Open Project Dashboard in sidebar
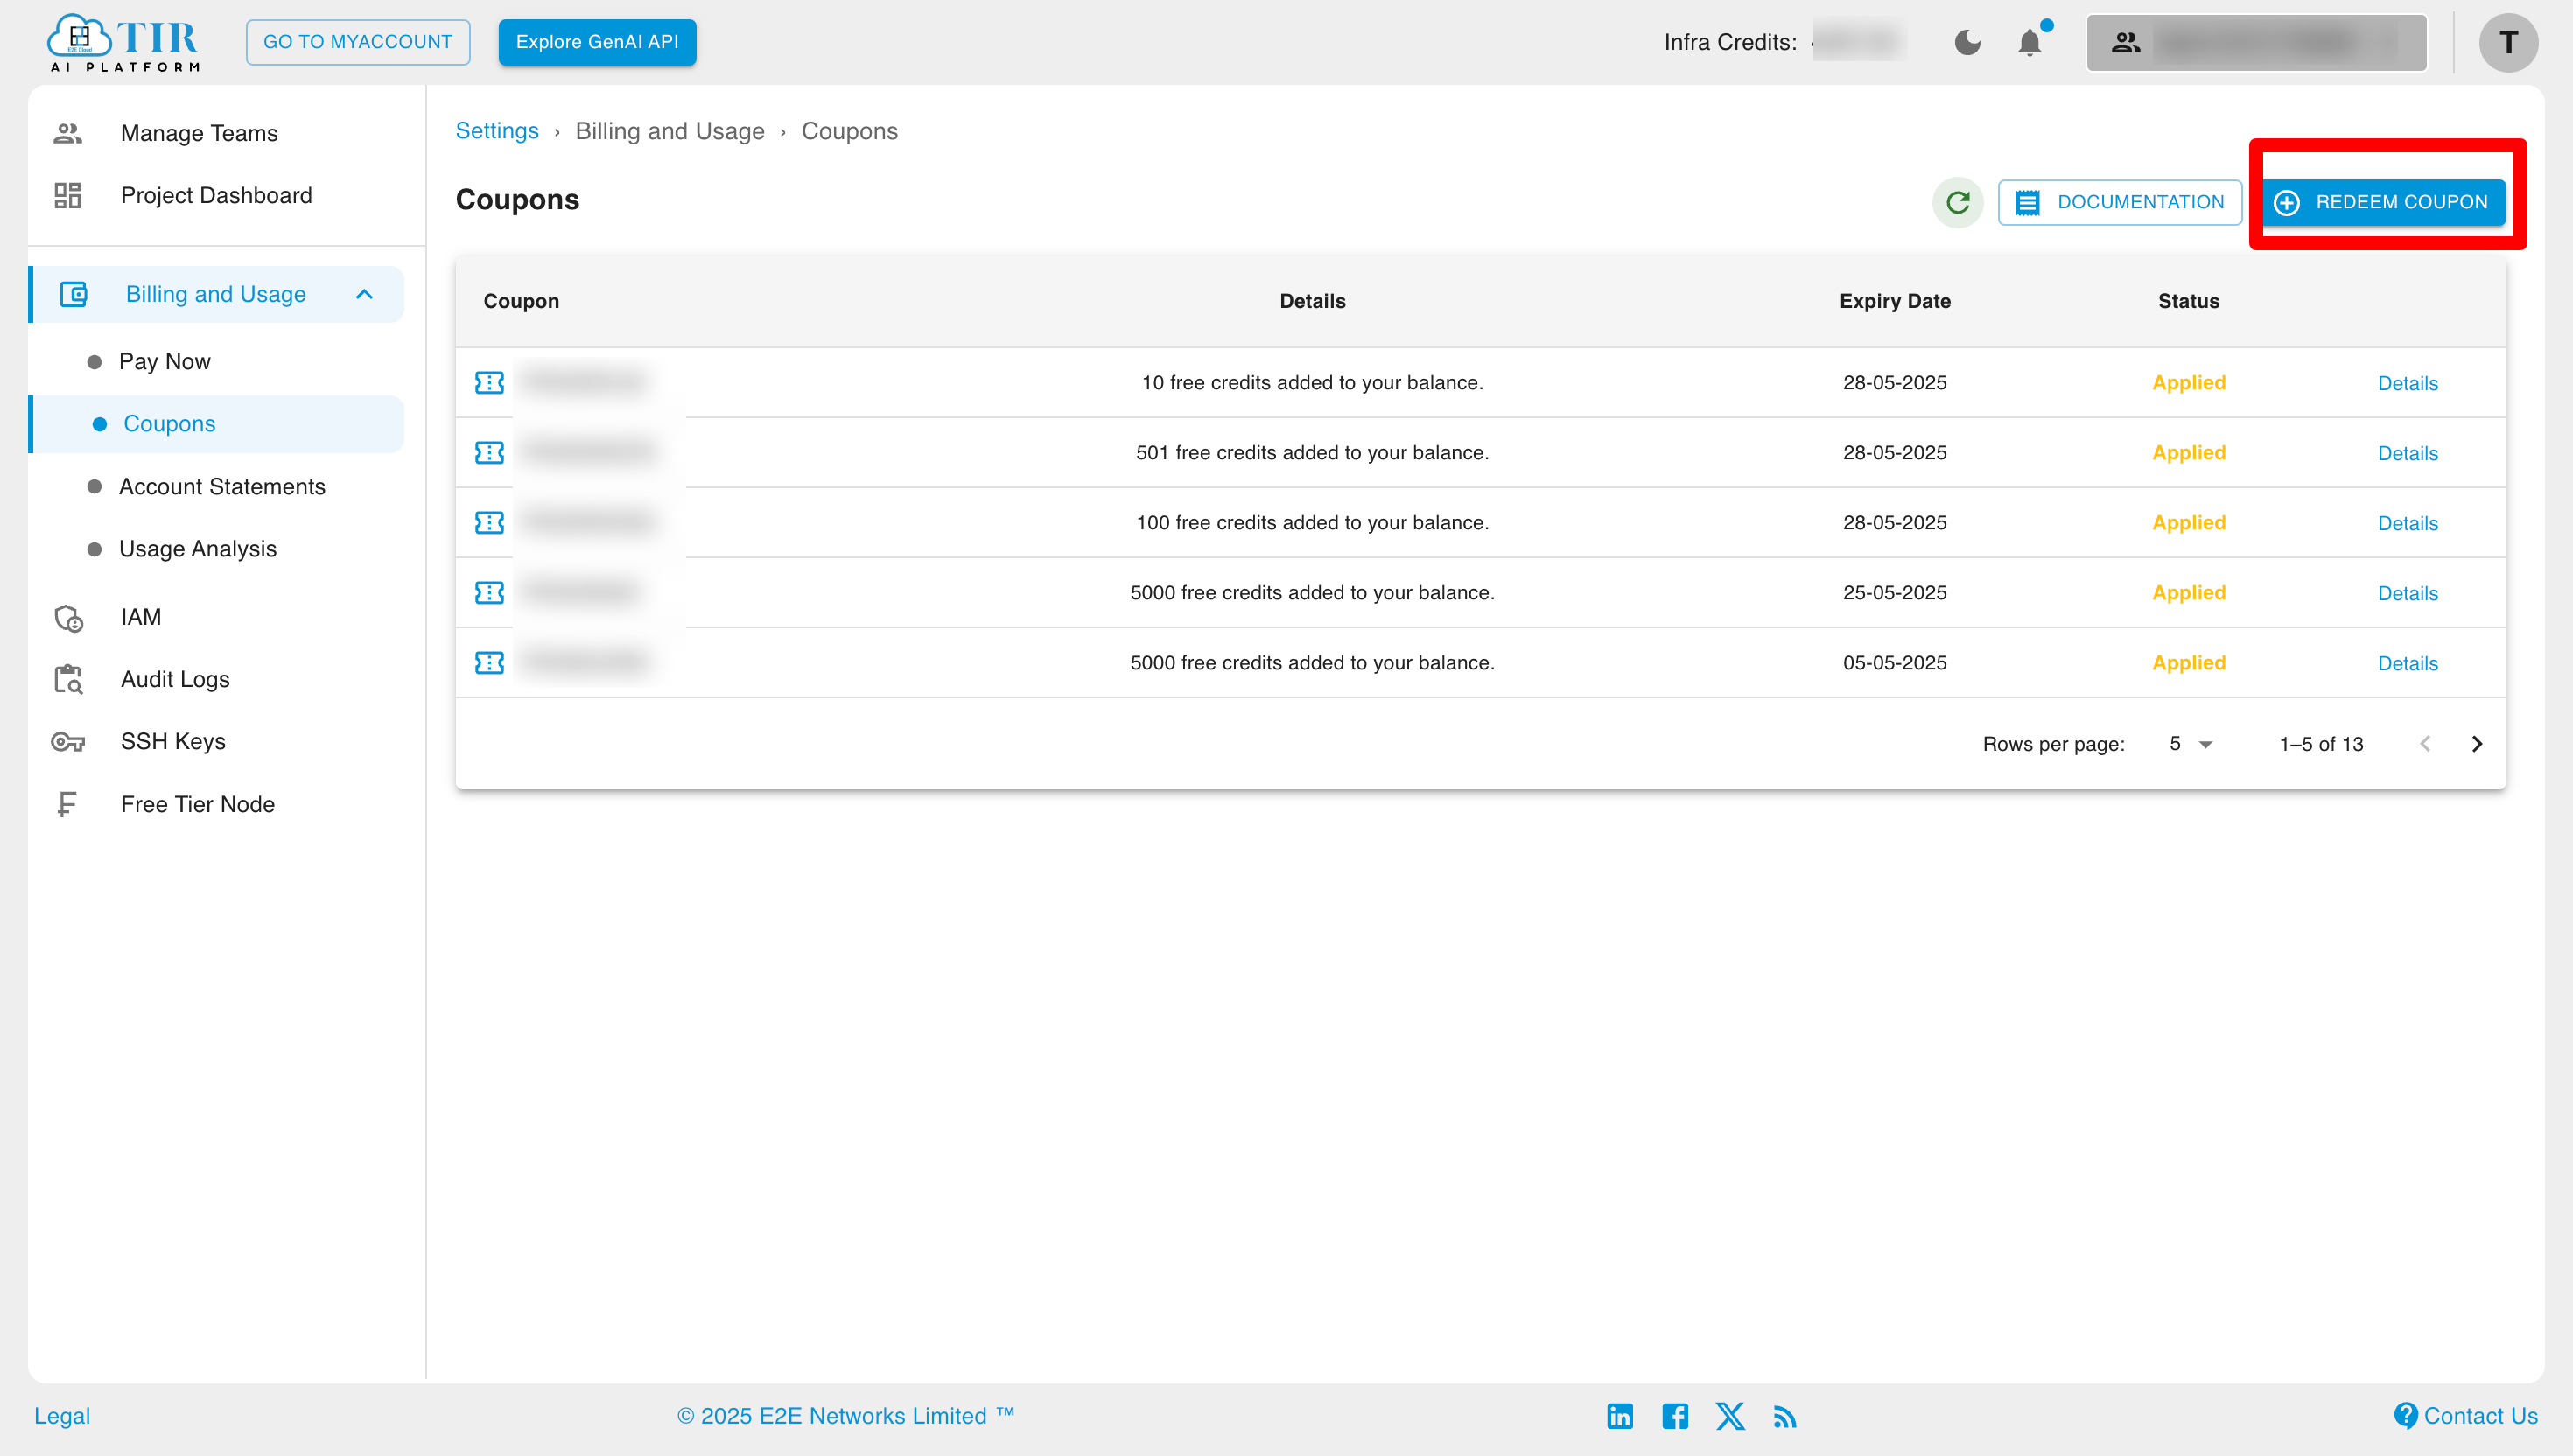The width and height of the screenshot is (2573, 1456). [x=216, y=195]
